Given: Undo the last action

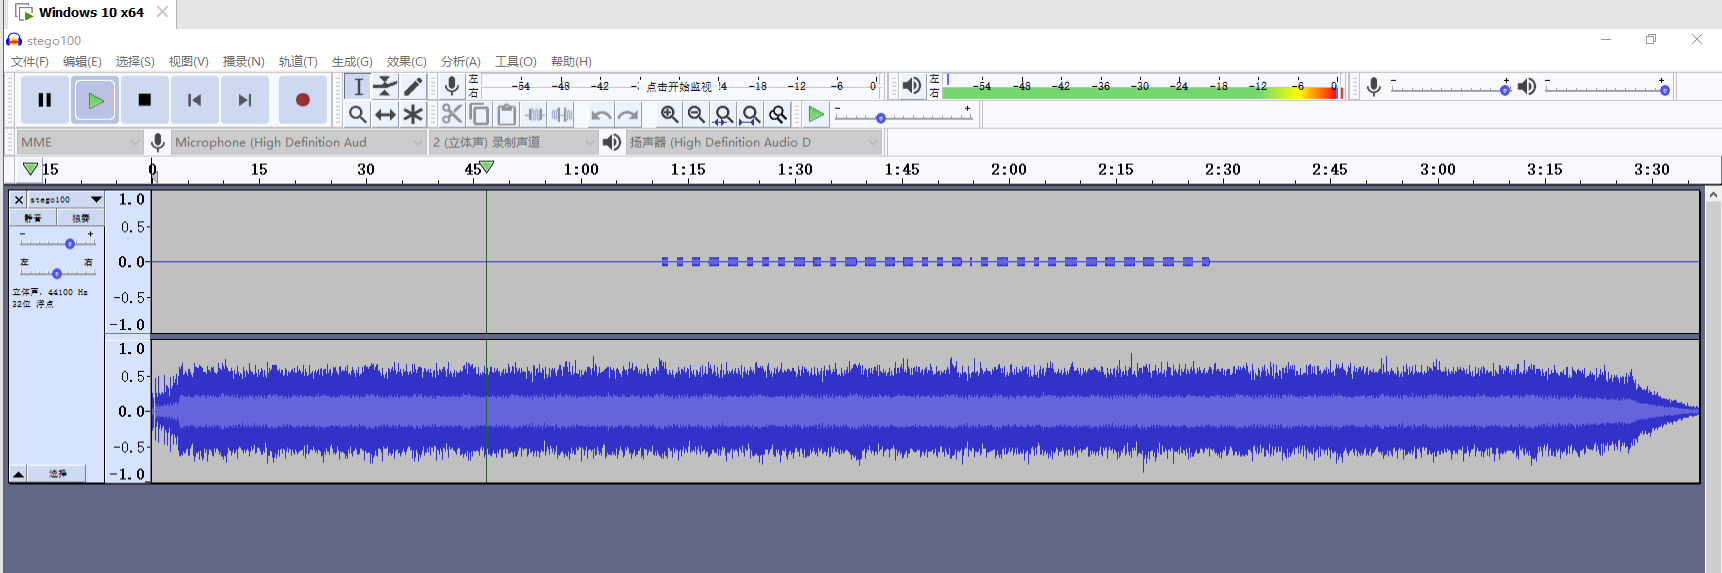Looking at the screenshot, I should click(600, 114).
